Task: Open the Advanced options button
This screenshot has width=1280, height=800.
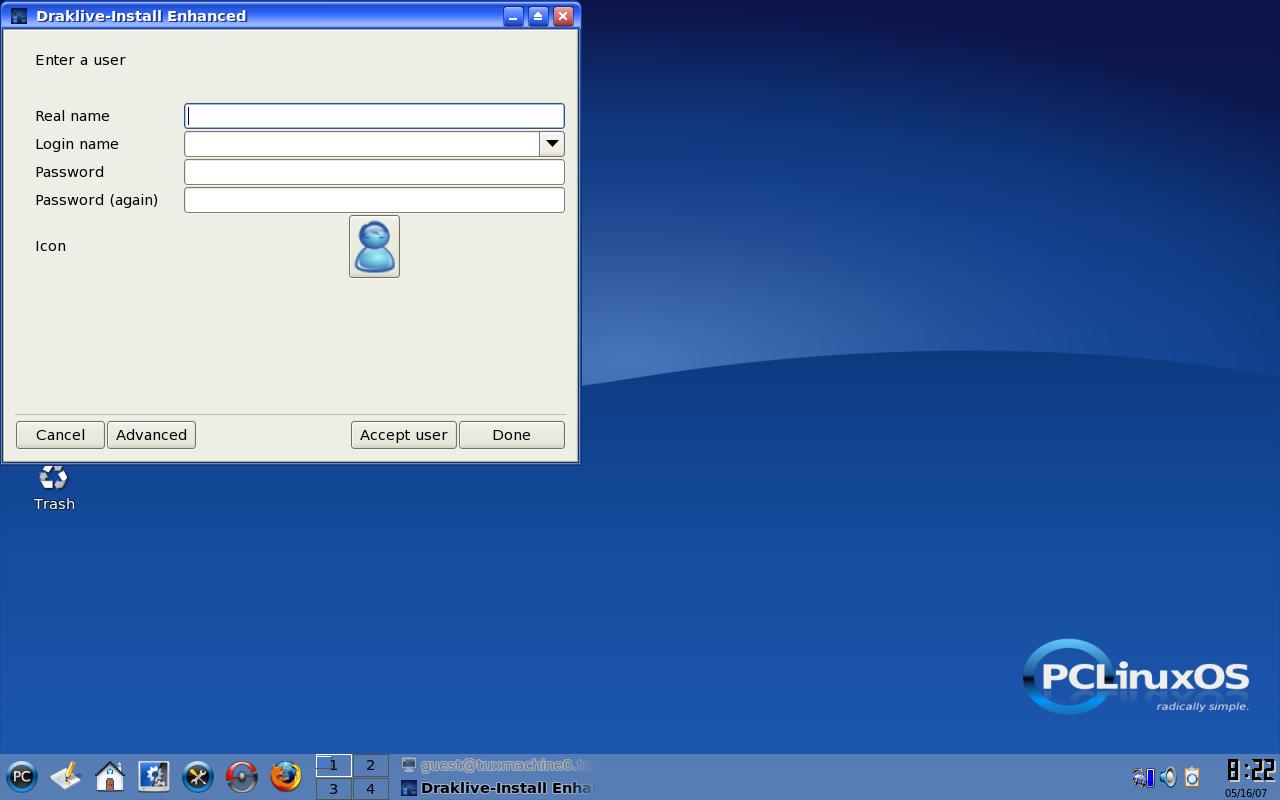Action: tap(151, 435)
